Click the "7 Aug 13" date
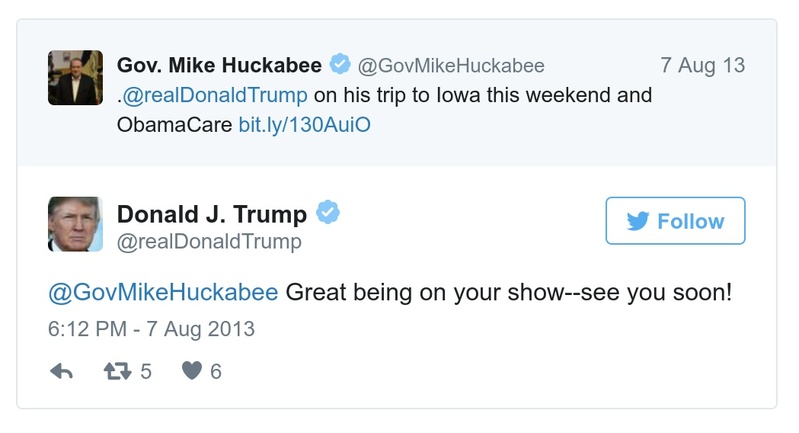 click(x=703, y=66)
